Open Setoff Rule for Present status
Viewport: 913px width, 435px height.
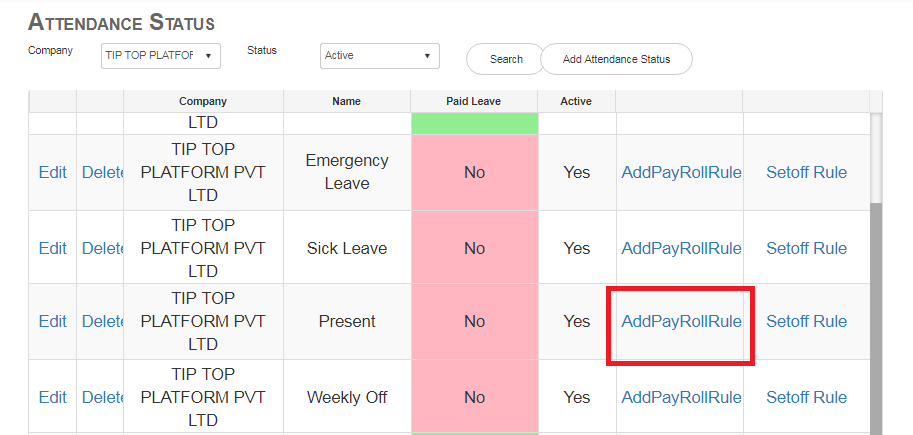point(806,321)
